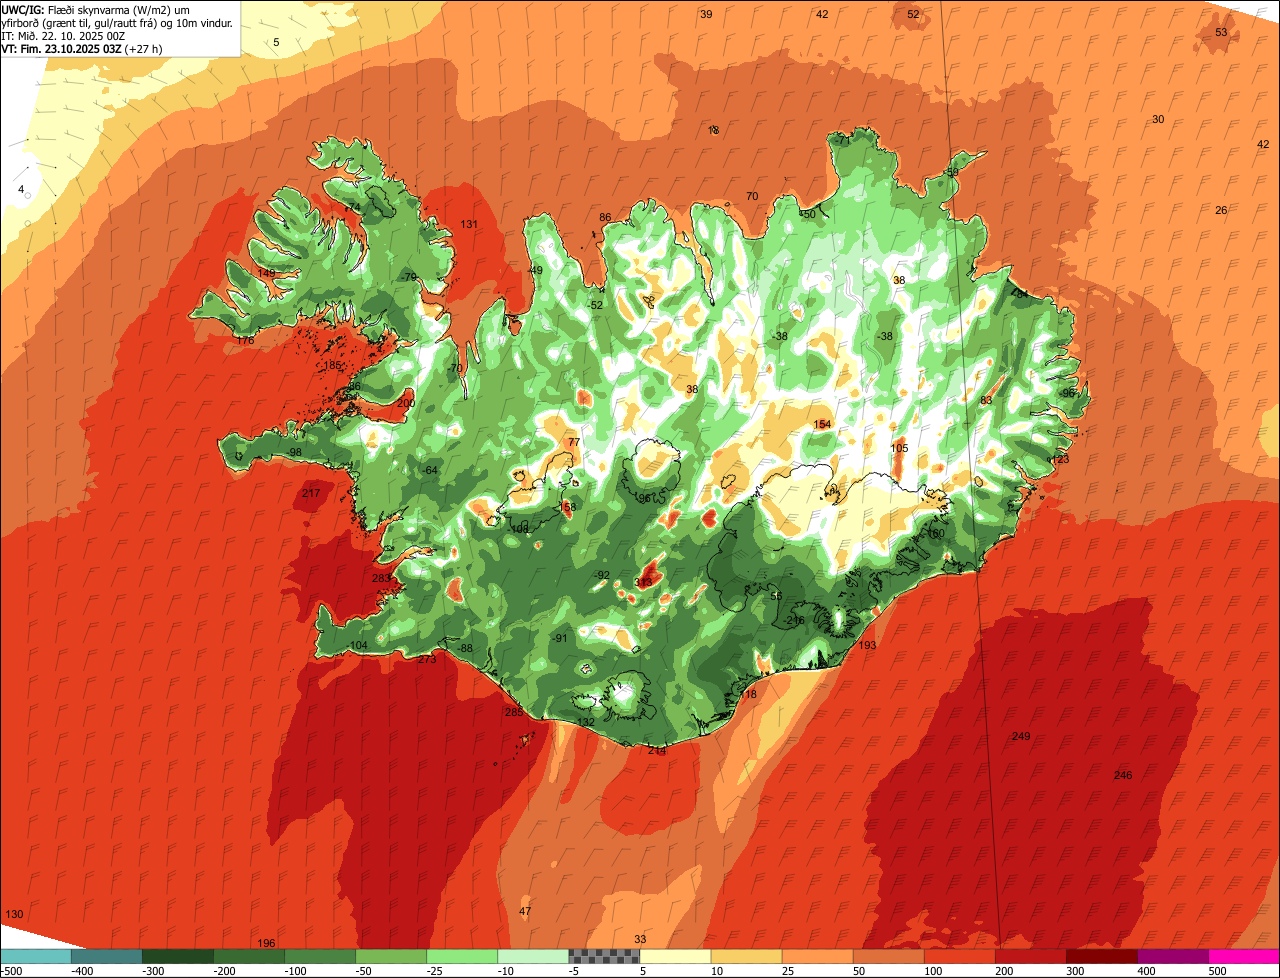Click the map value 26
Viewport: 1280px width, 978px height.
1221,210
